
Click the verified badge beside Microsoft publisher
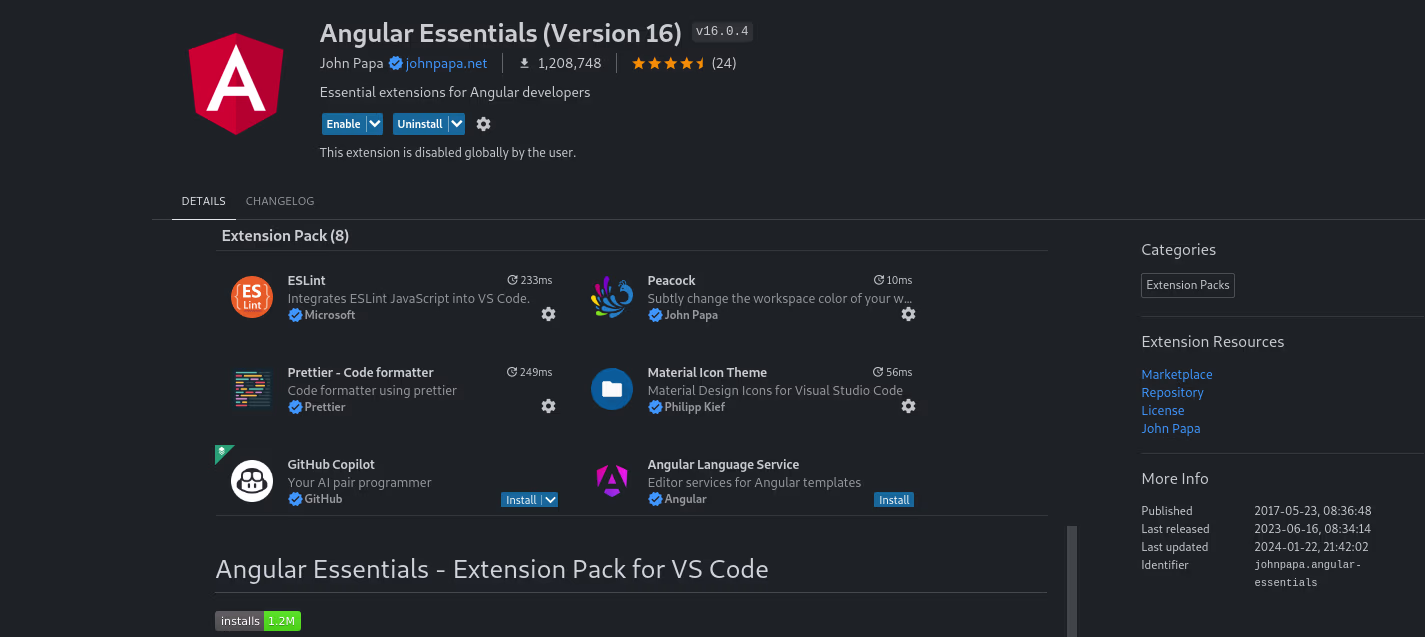pyautogui.click(x=295, y=315)
